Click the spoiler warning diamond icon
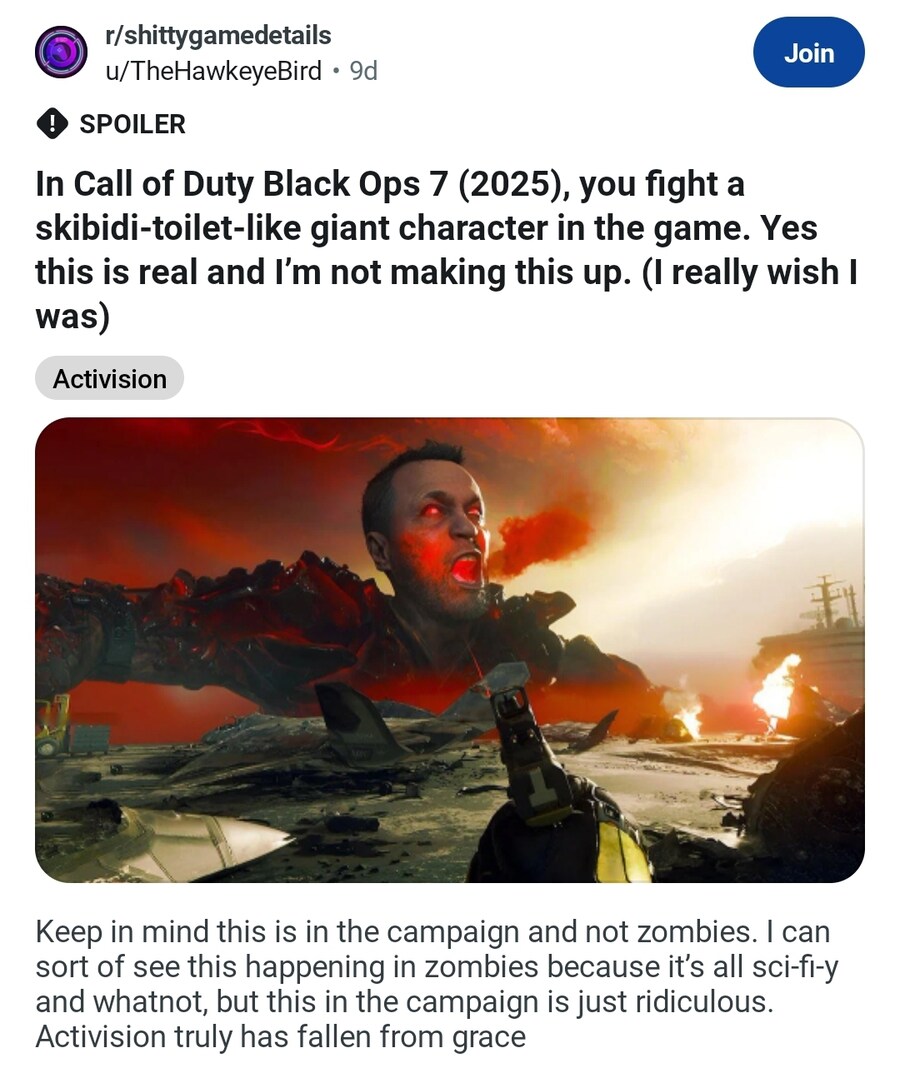The image size is (900, 1068). click(x=52, y=124)
